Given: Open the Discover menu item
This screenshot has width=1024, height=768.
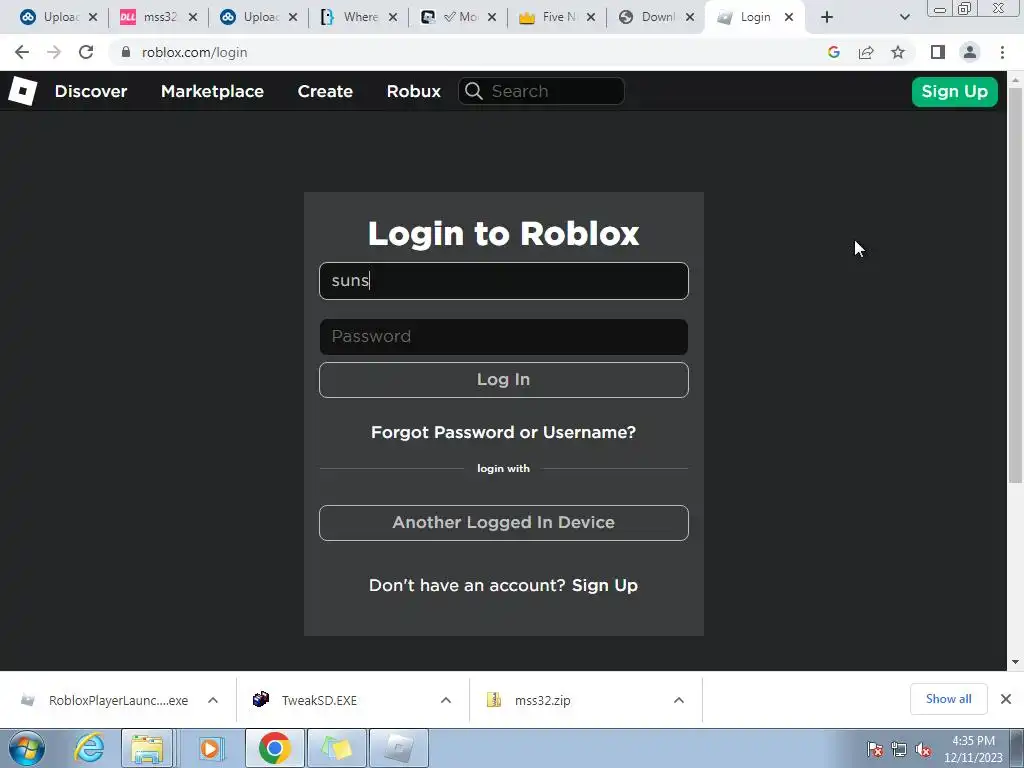Looking at the screenshot, I should pos(91,91).
